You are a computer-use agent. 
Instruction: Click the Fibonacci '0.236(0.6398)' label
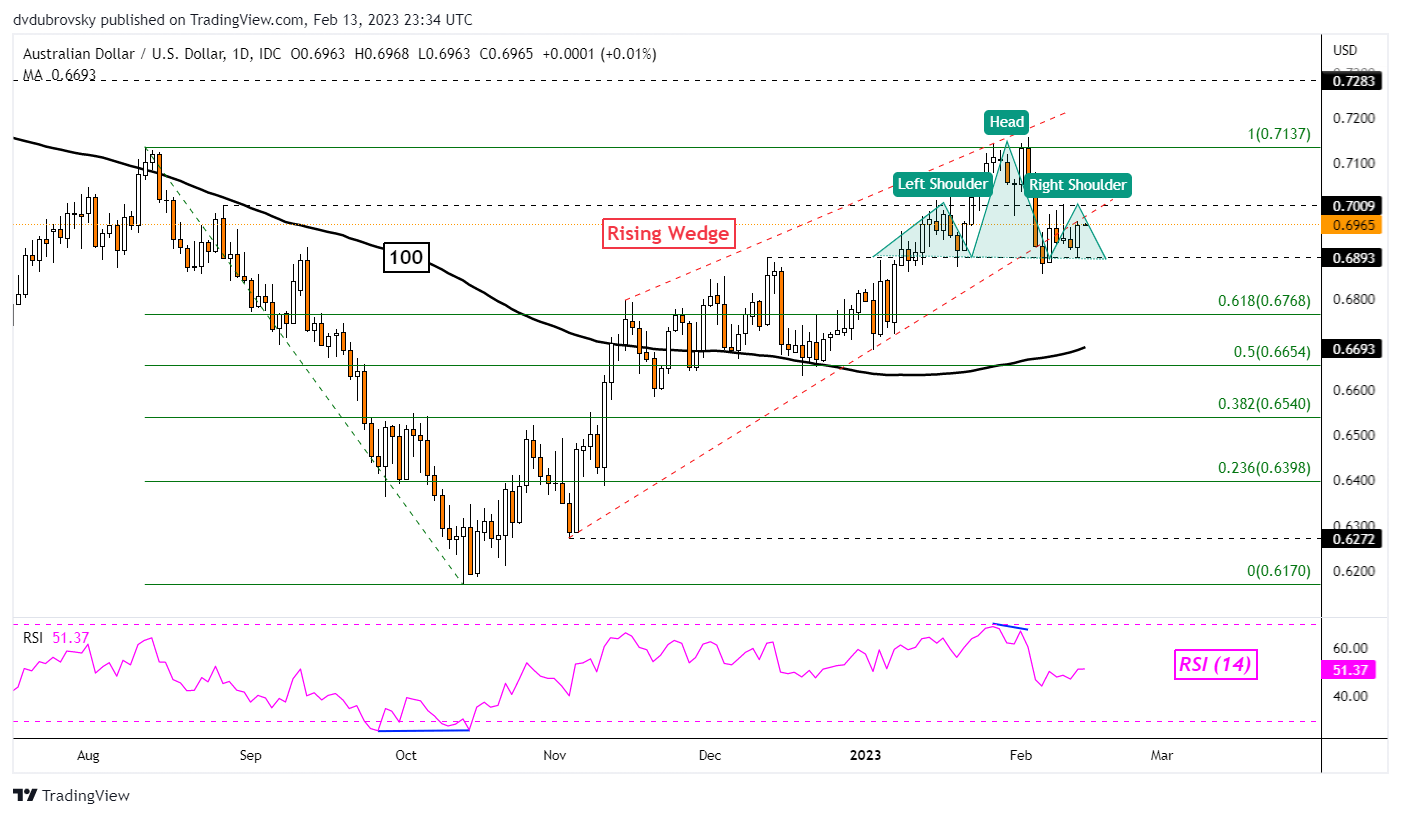tap(1263, 468)
